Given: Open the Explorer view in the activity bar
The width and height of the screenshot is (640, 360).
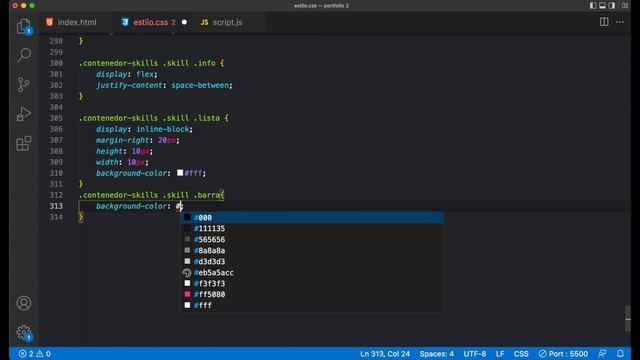Looking at the screenshot, I should tap(24, 27).
